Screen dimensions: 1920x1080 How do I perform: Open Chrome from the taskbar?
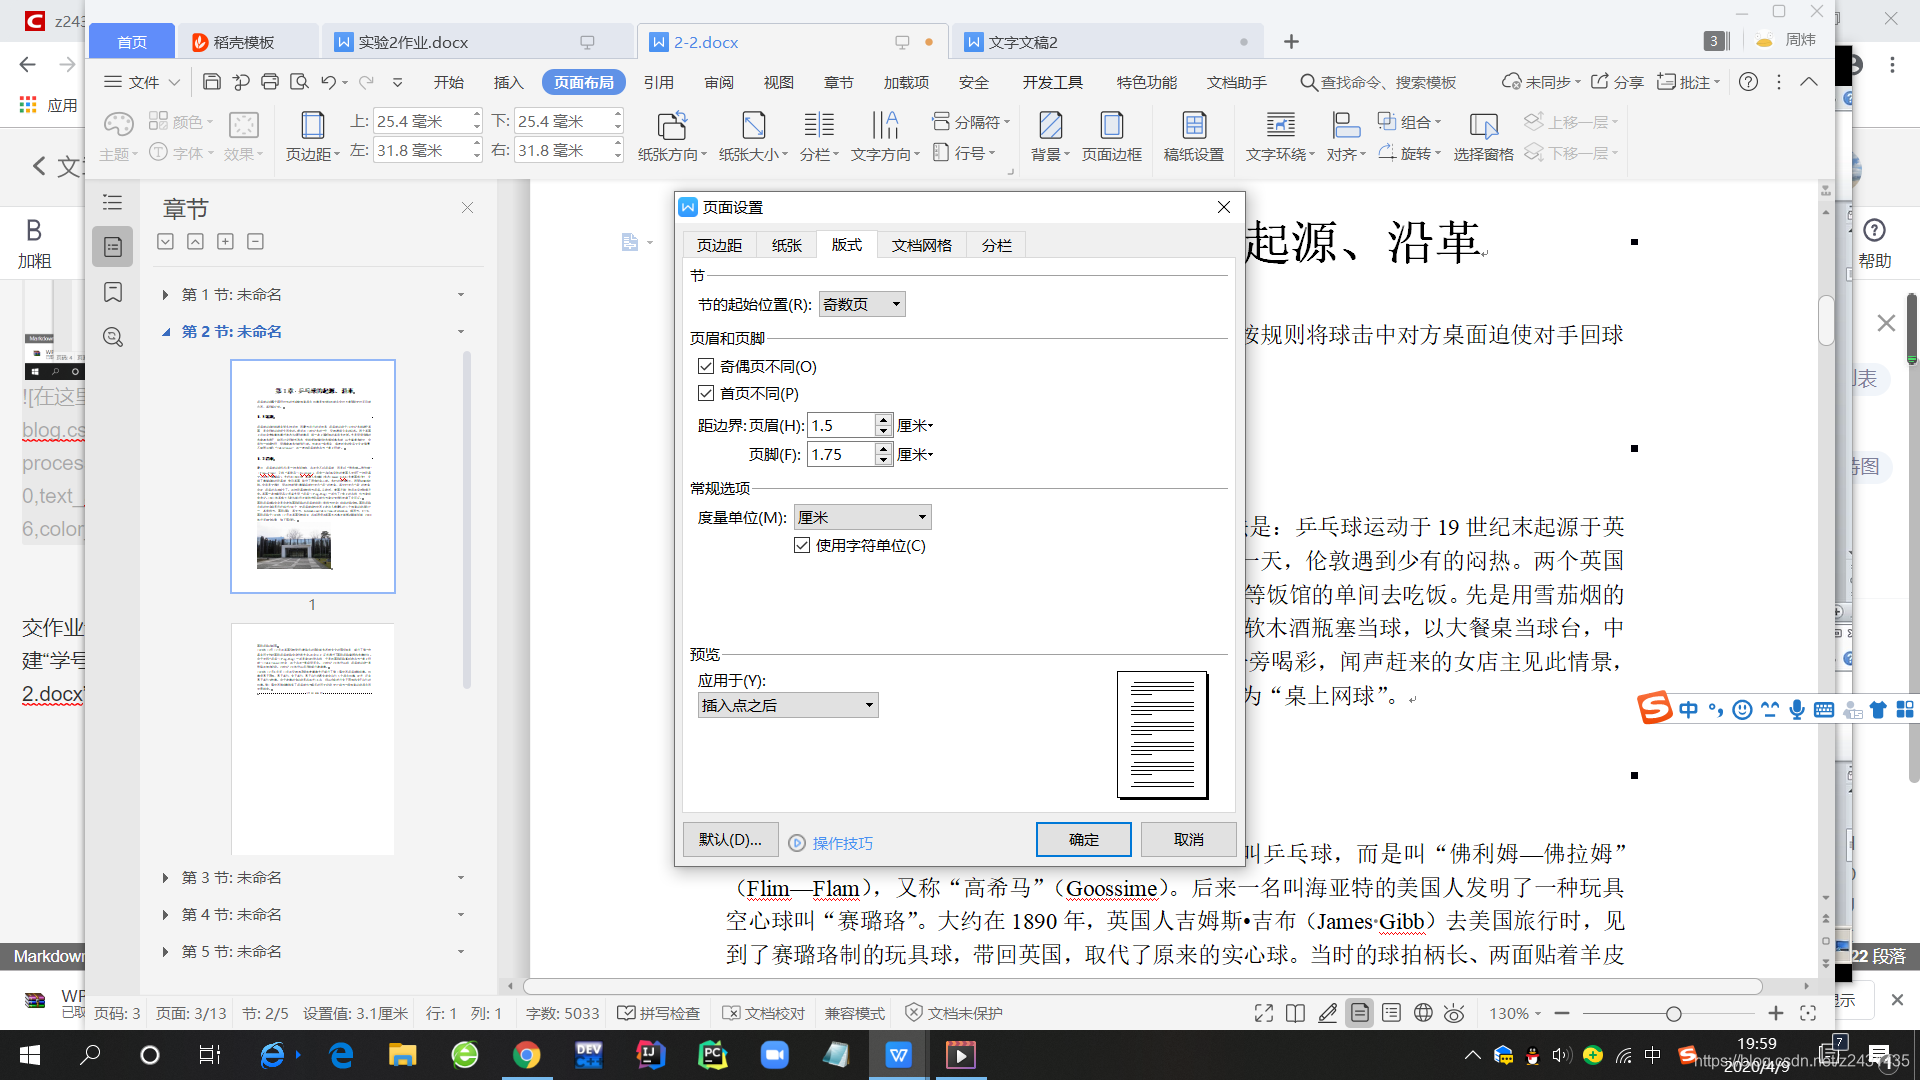pos(526,1055)
